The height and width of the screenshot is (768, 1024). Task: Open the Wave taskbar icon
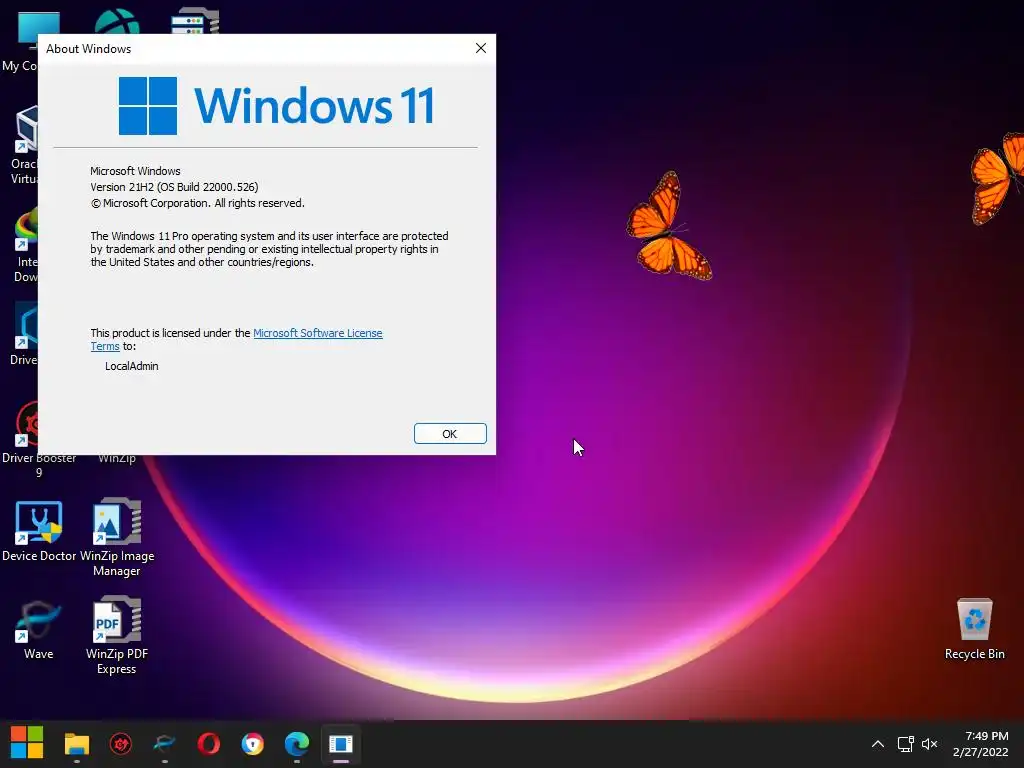(165, 744)
